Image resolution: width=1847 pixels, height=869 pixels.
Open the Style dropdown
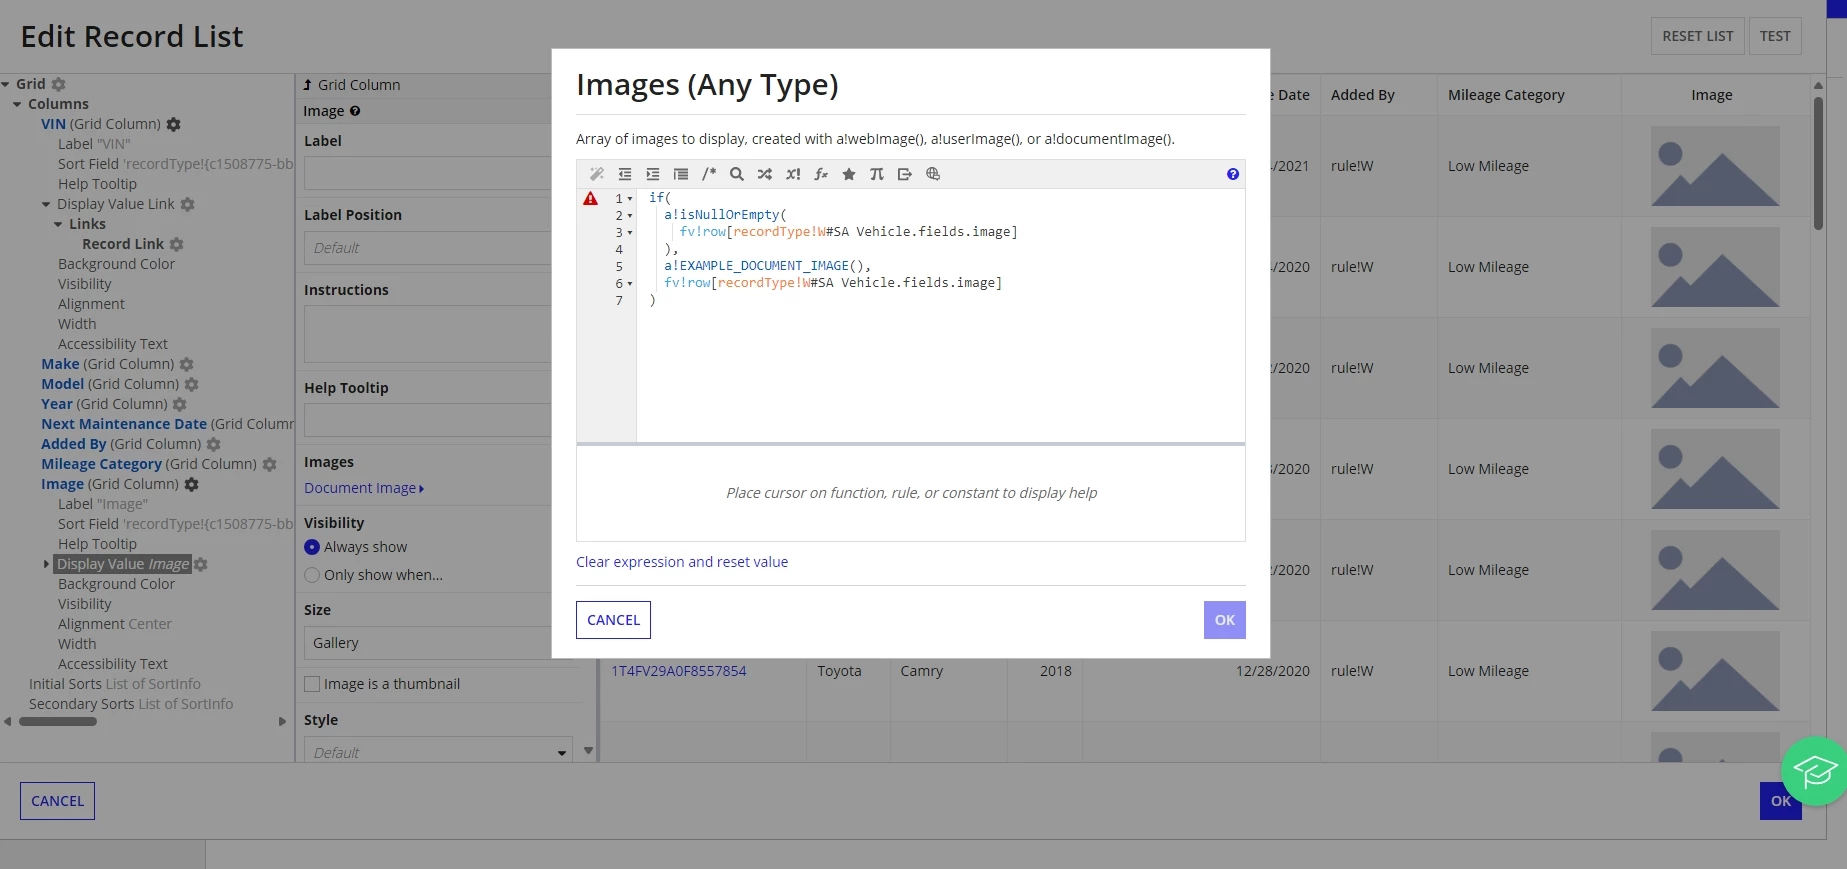click(438, 751)
